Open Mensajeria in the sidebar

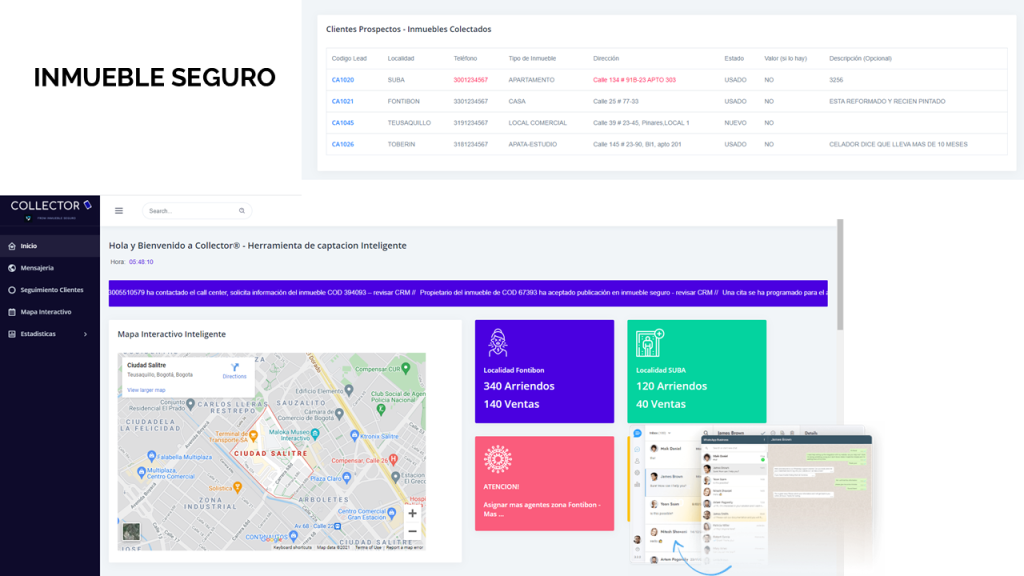37,268
